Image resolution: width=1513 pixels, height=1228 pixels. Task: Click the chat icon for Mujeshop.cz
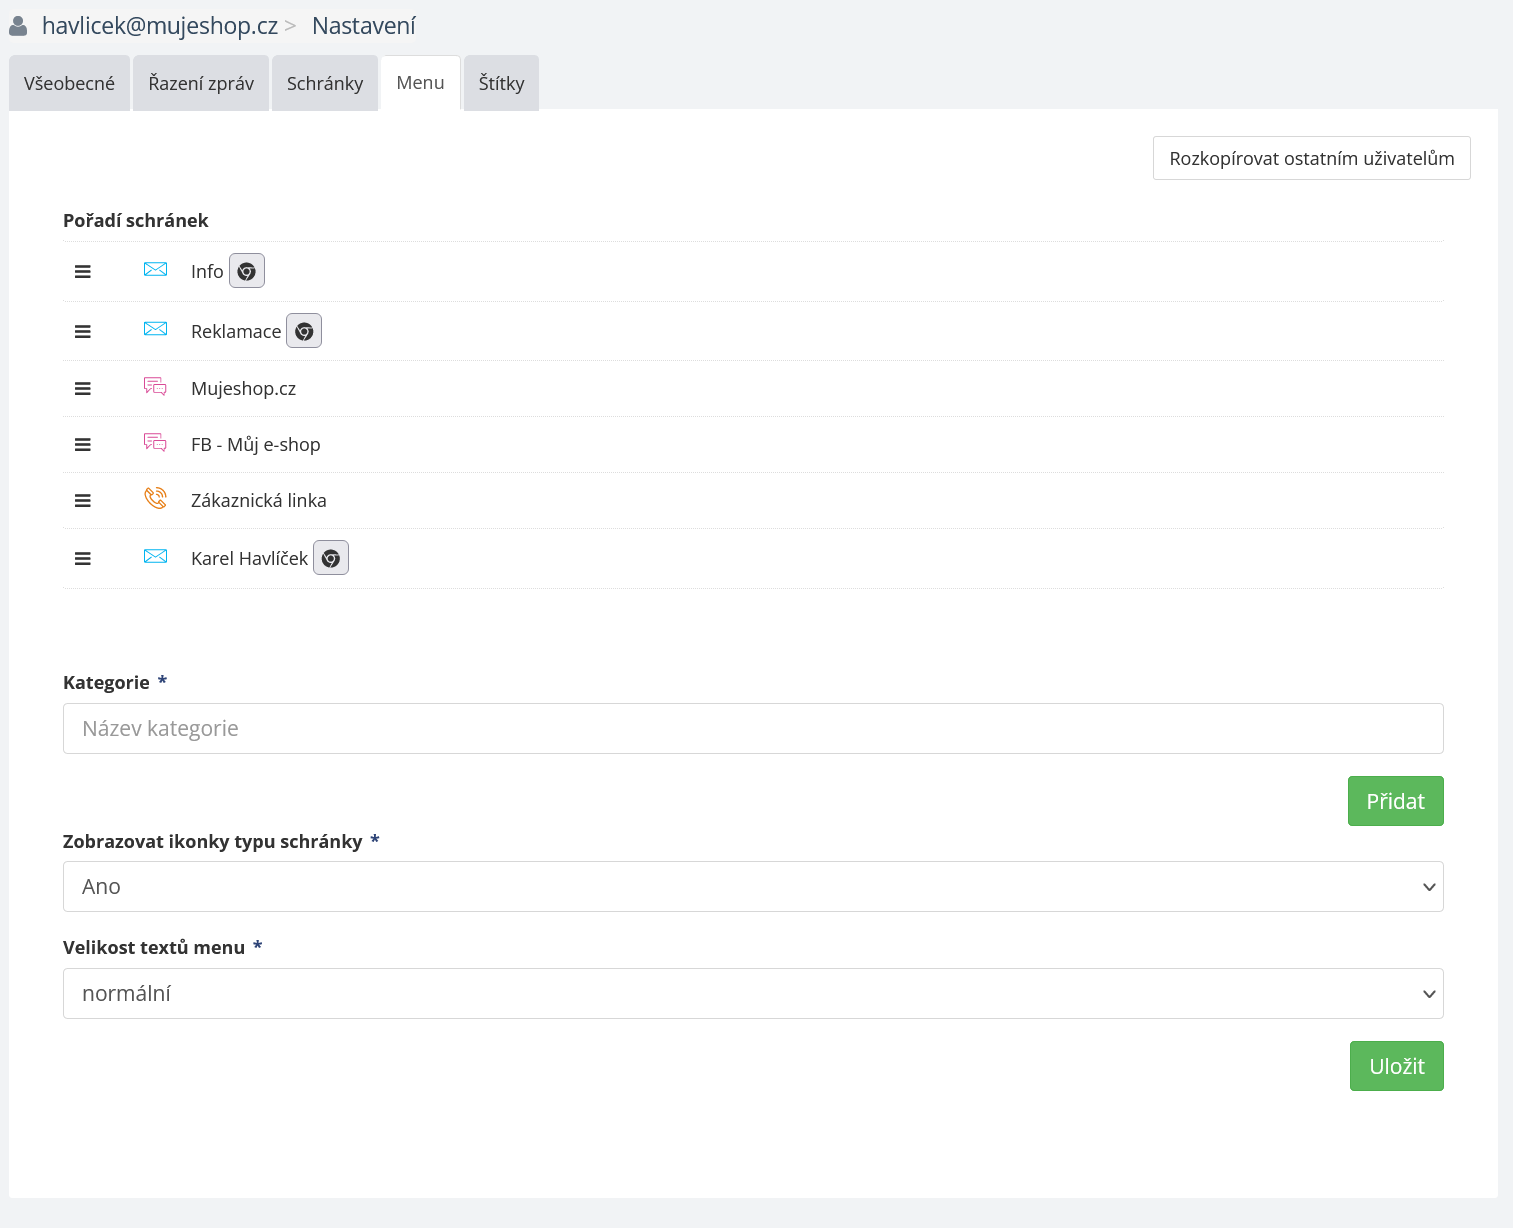155,387
